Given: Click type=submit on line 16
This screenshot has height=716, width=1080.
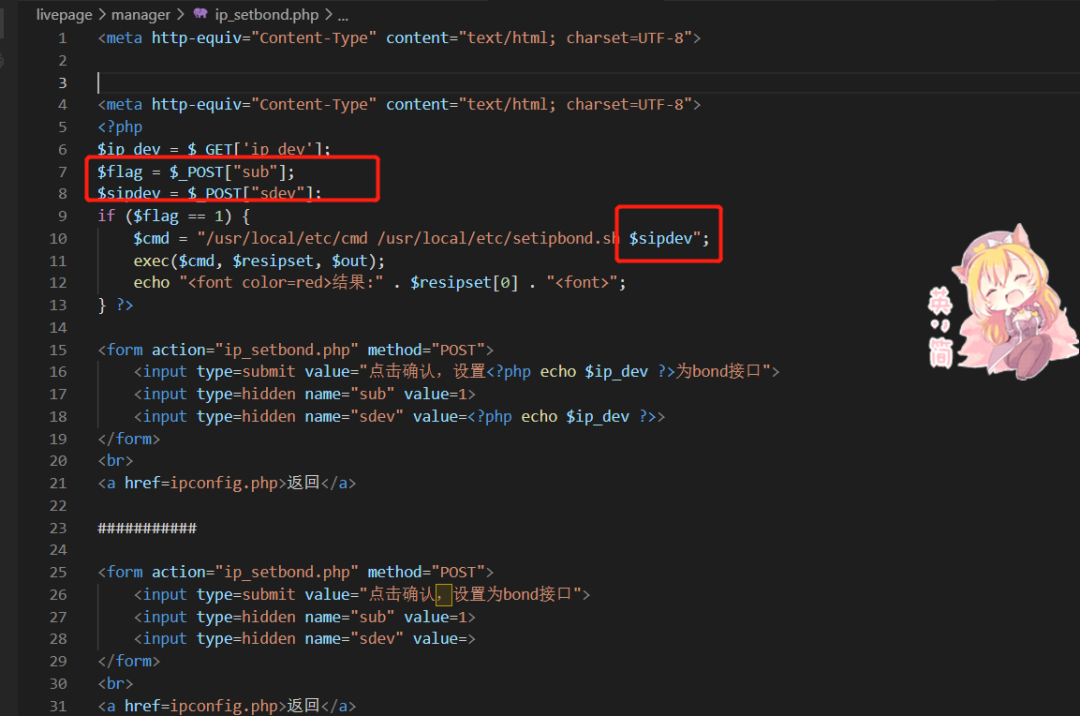Looking at the screenshot, I should pos(246,372).
